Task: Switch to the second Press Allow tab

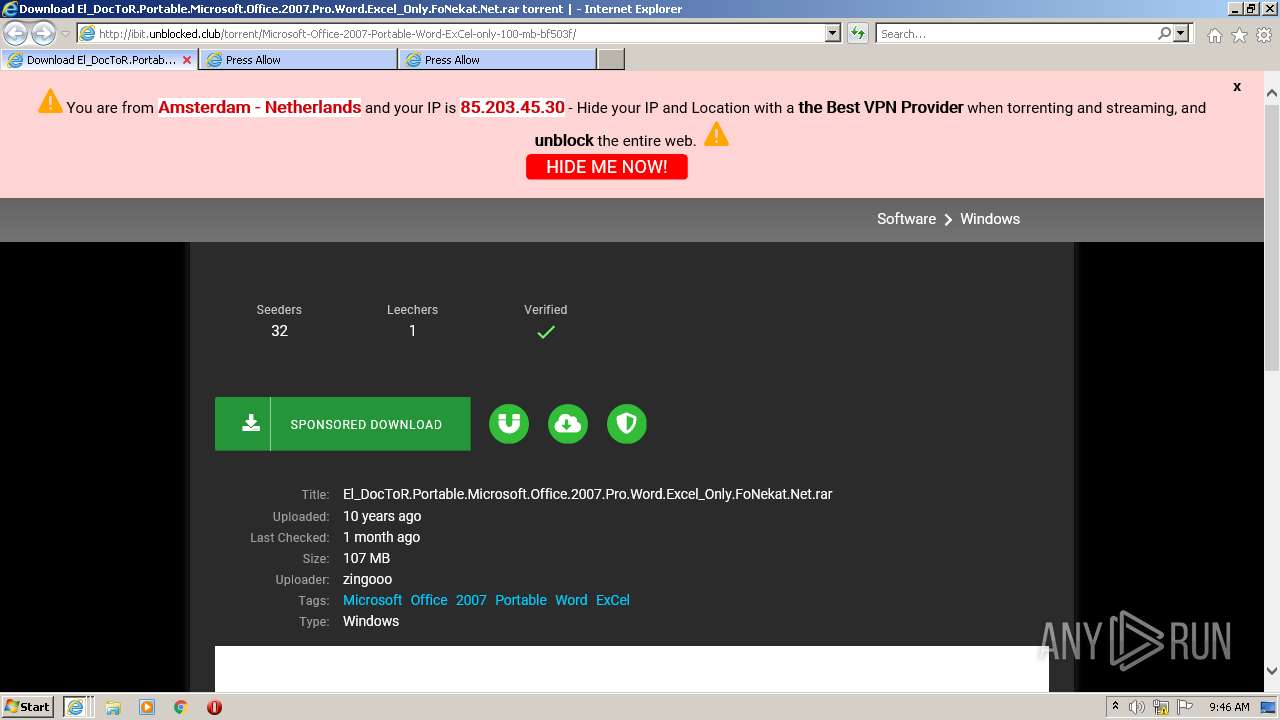Action: [x=497, y=60]
